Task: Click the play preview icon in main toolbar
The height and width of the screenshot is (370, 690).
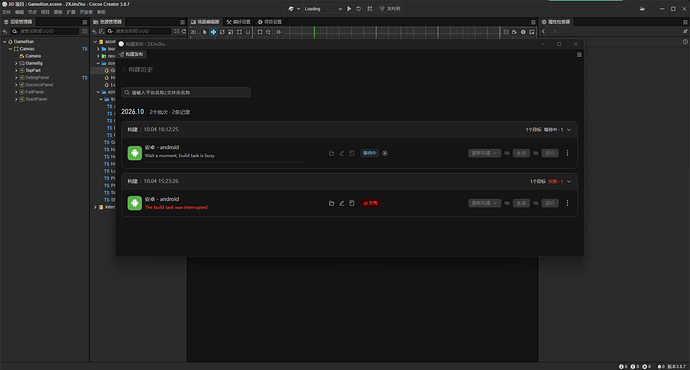Action: click(349, 9)
